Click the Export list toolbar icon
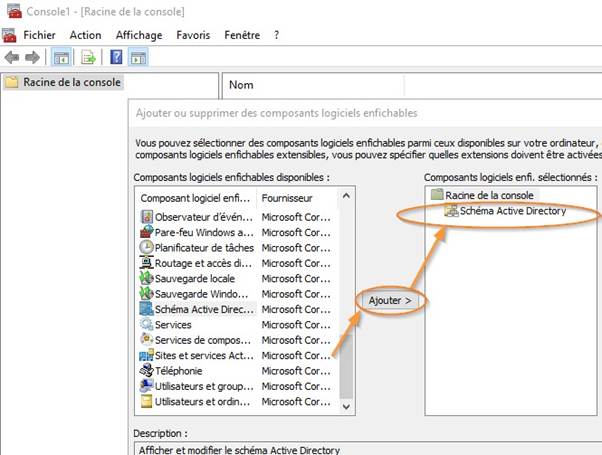Viewport: 602px width, 455px height. click(88, 58)
